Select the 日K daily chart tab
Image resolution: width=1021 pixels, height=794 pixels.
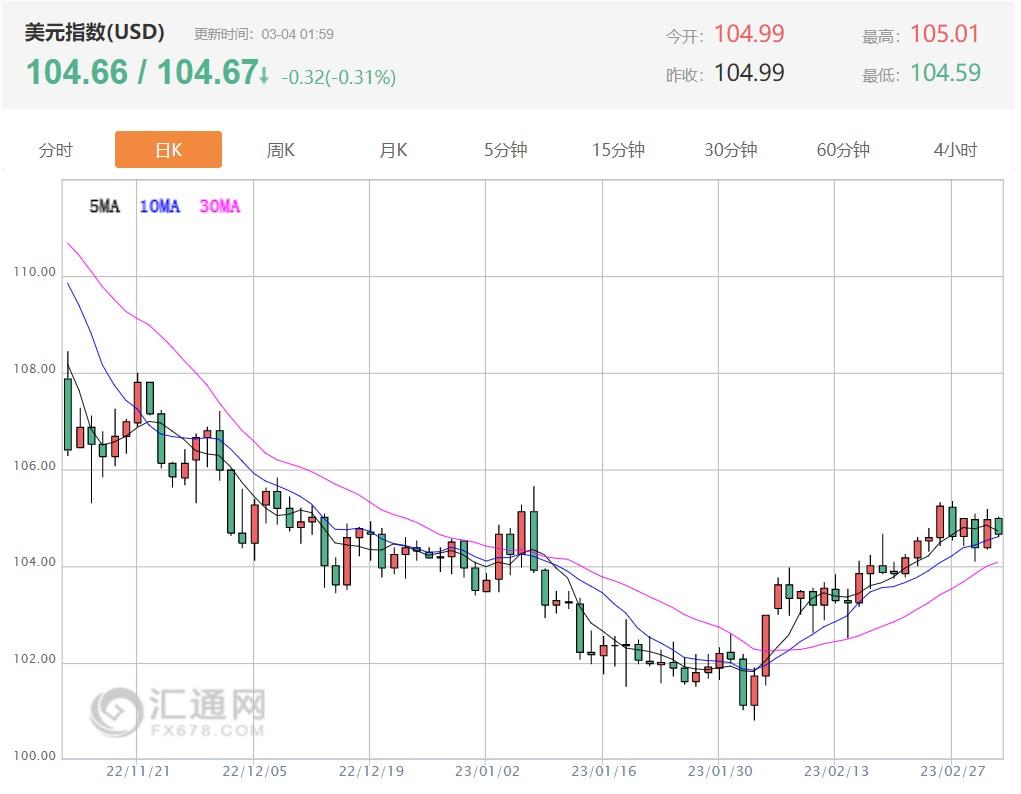pos(168,150)
